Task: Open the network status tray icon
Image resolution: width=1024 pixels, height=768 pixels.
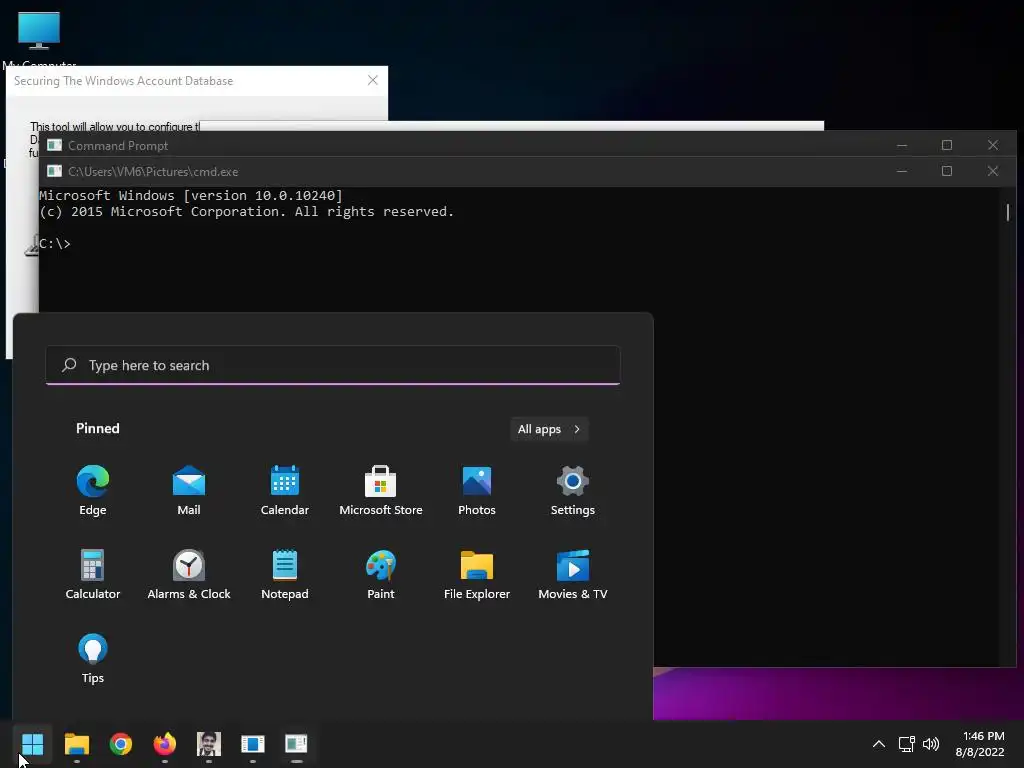Action: 906,744
